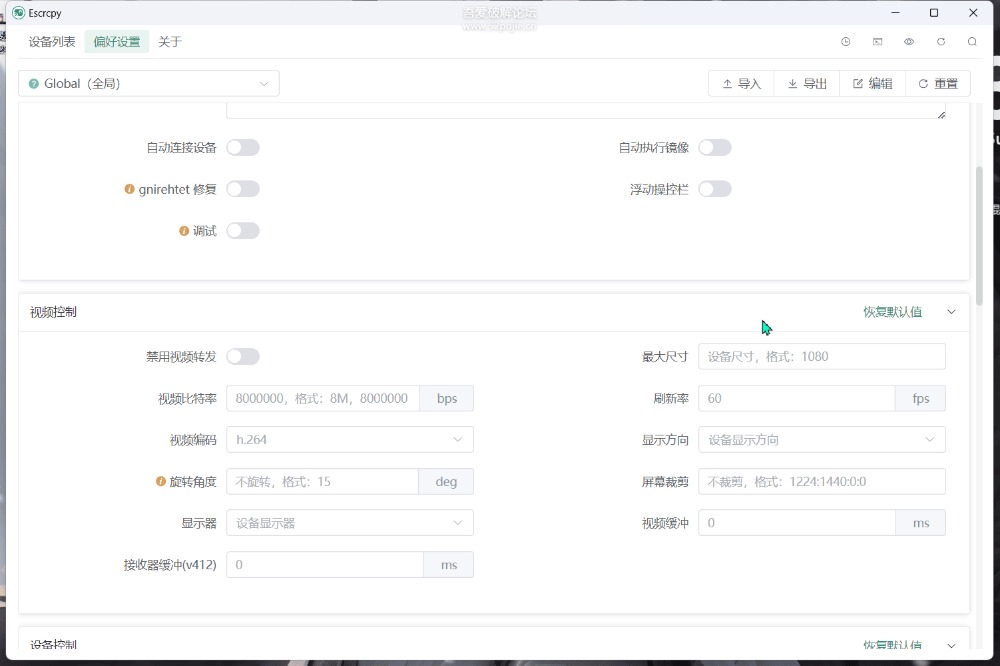Click the info icon beside gnirehtet 修复
This screenshot has height=666, width=1000.
click(129, 189)
